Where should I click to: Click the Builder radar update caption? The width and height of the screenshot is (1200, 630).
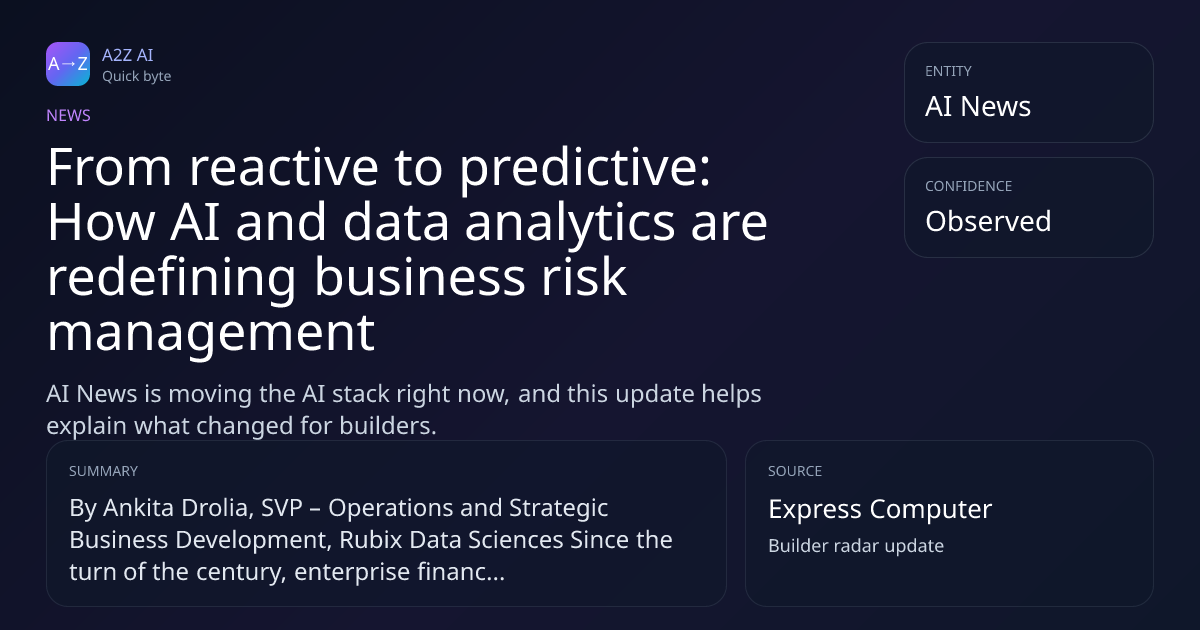click(x=856, y=546)
